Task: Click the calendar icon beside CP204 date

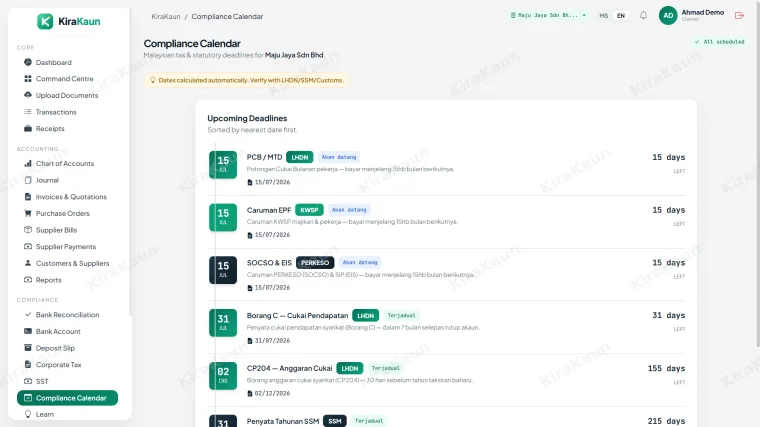Action: pos(250,394)
